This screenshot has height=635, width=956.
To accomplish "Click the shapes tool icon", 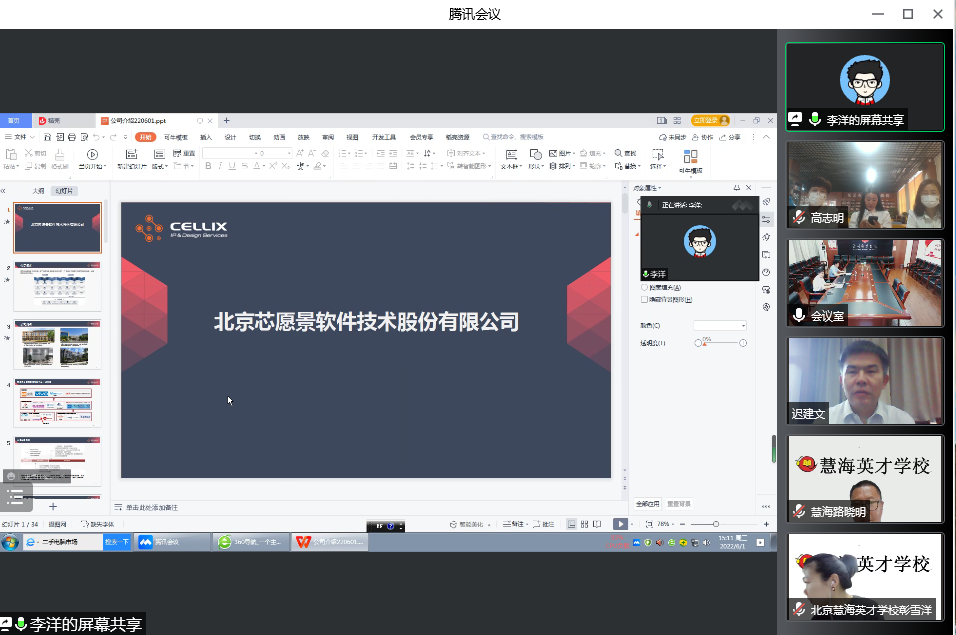I will 536,155.
